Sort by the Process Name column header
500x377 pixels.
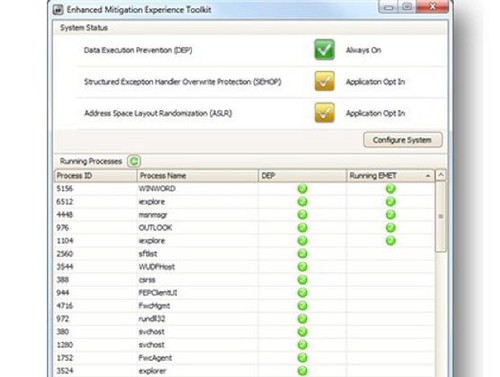pos(198,176)
